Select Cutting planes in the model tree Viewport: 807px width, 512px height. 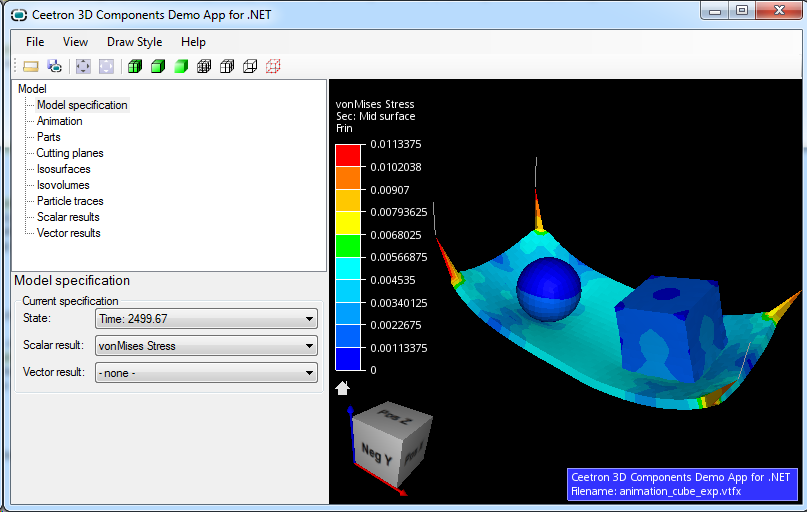70,153
